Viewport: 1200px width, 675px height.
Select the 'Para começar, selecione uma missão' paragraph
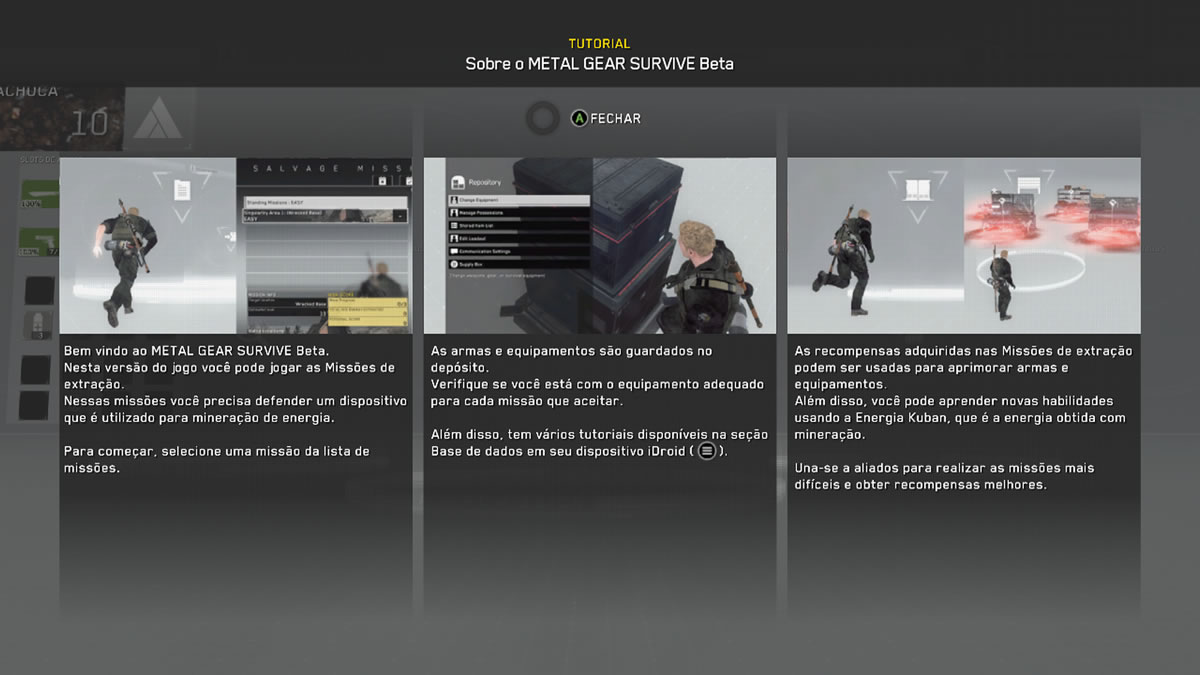tap(217, 459)
